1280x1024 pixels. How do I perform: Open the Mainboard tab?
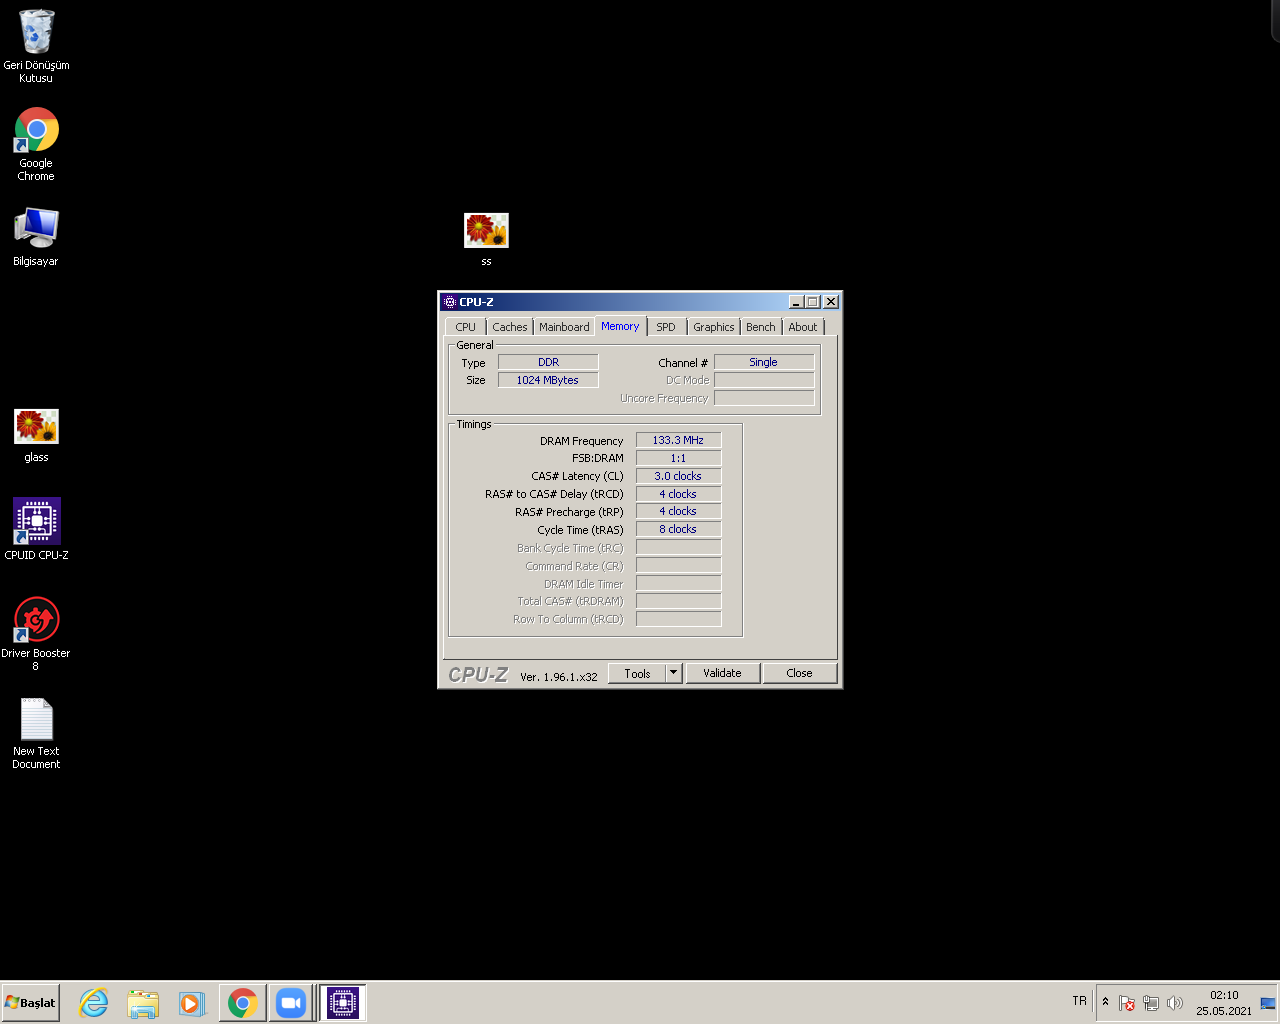pyautogui.click(x=564, y=327)
